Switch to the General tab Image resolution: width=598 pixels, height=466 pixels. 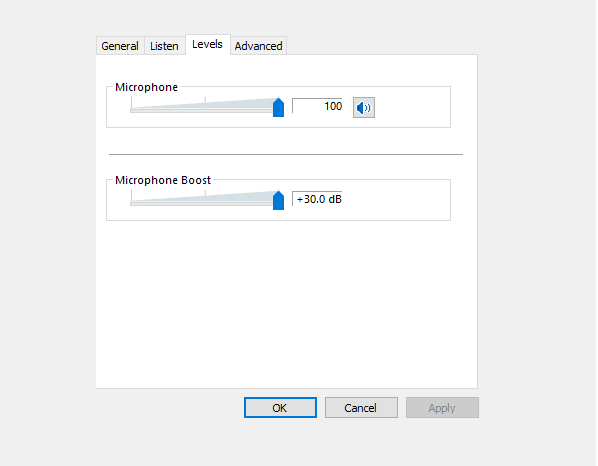click(120, 46)
